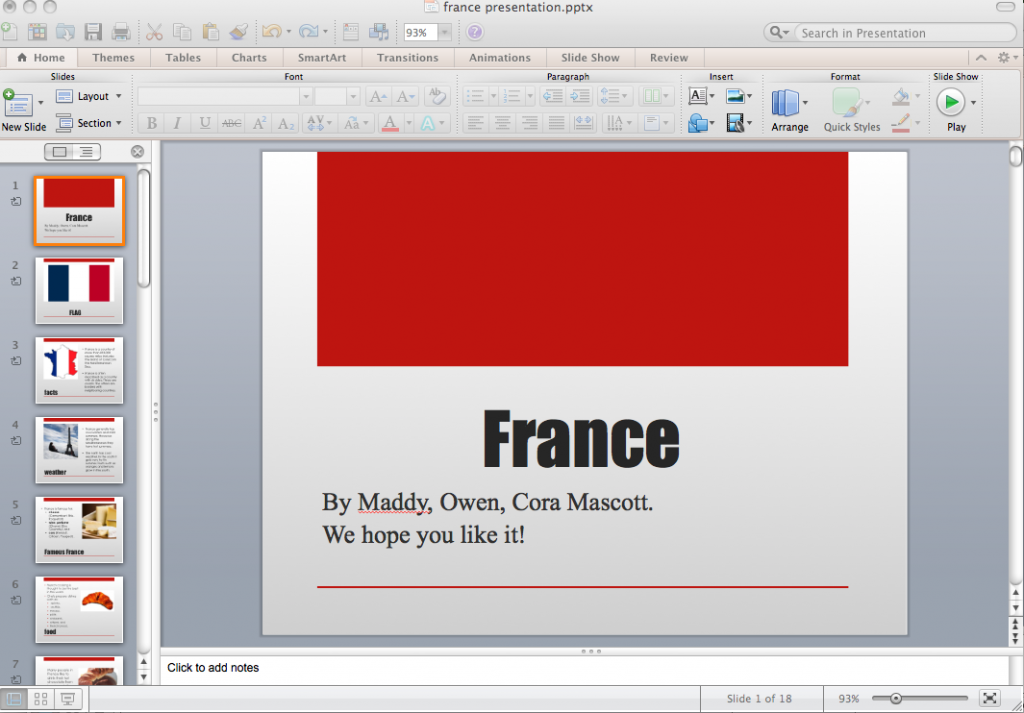1024x713 pixels.
Task: Adjust the zoom slider handle
Action: coord(895,699)
